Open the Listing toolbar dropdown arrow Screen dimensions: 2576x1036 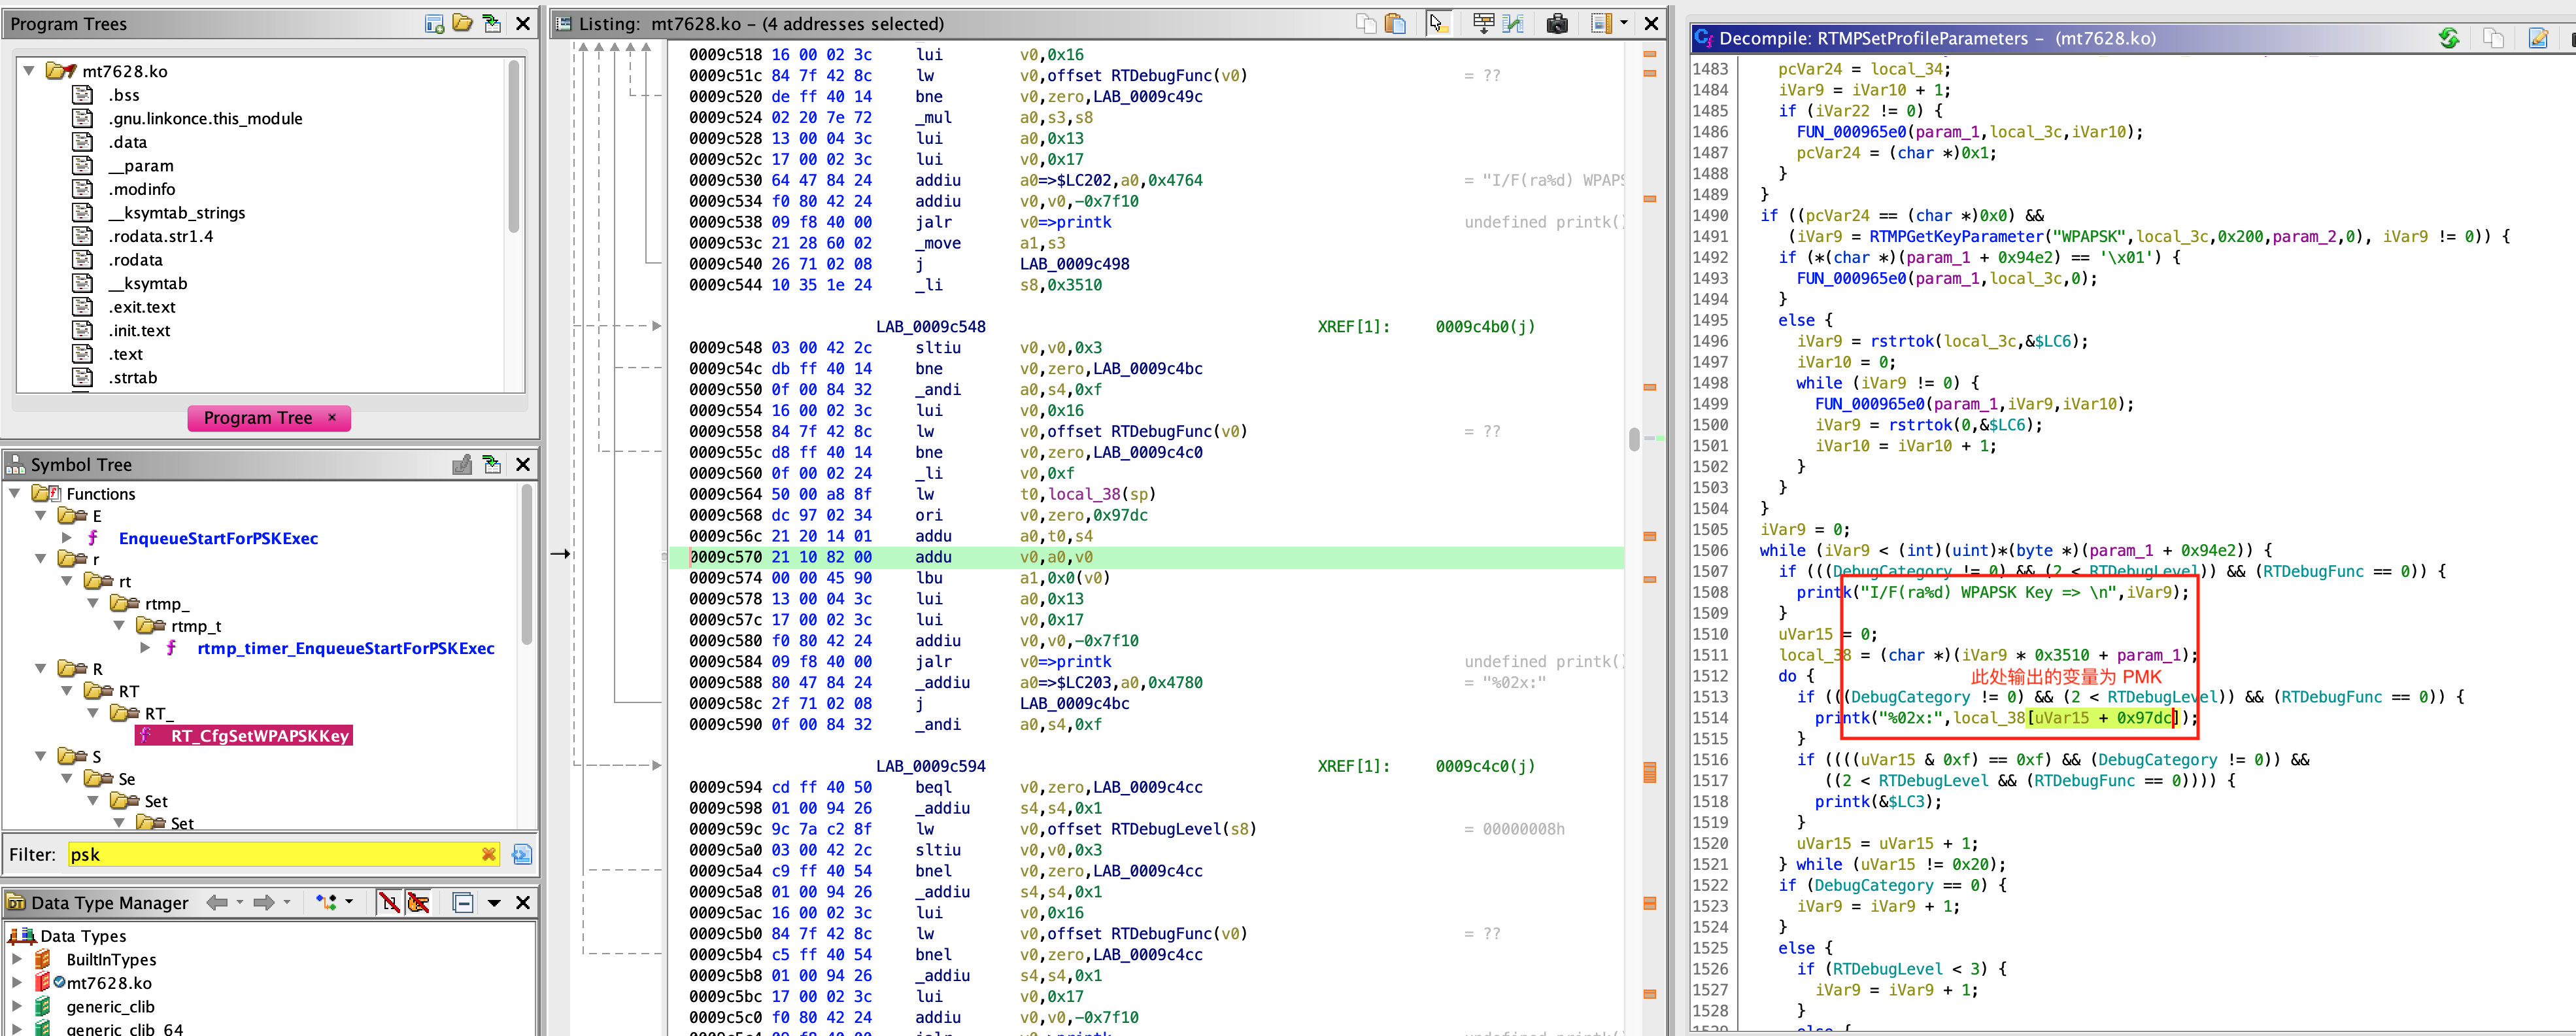(1624, 23)
